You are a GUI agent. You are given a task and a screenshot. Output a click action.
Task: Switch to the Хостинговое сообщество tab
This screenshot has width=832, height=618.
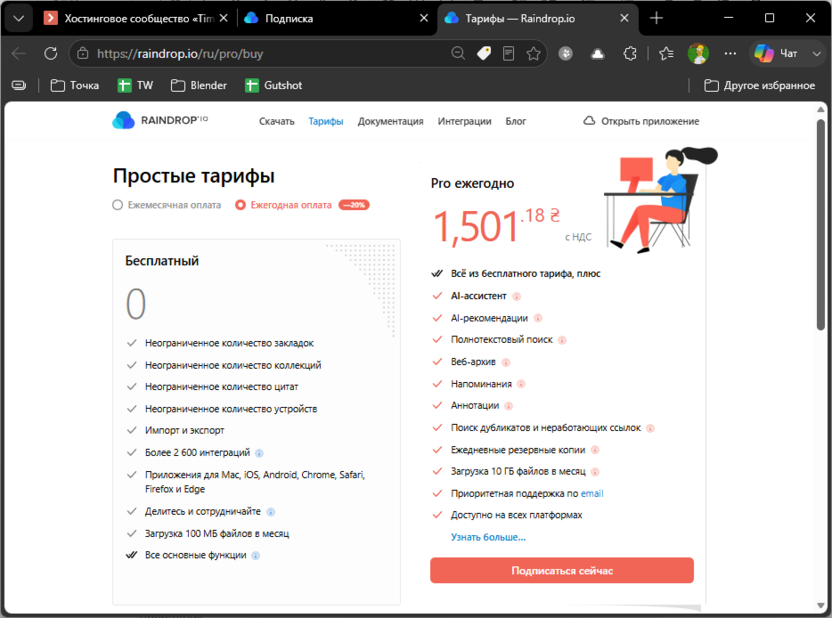135,19
